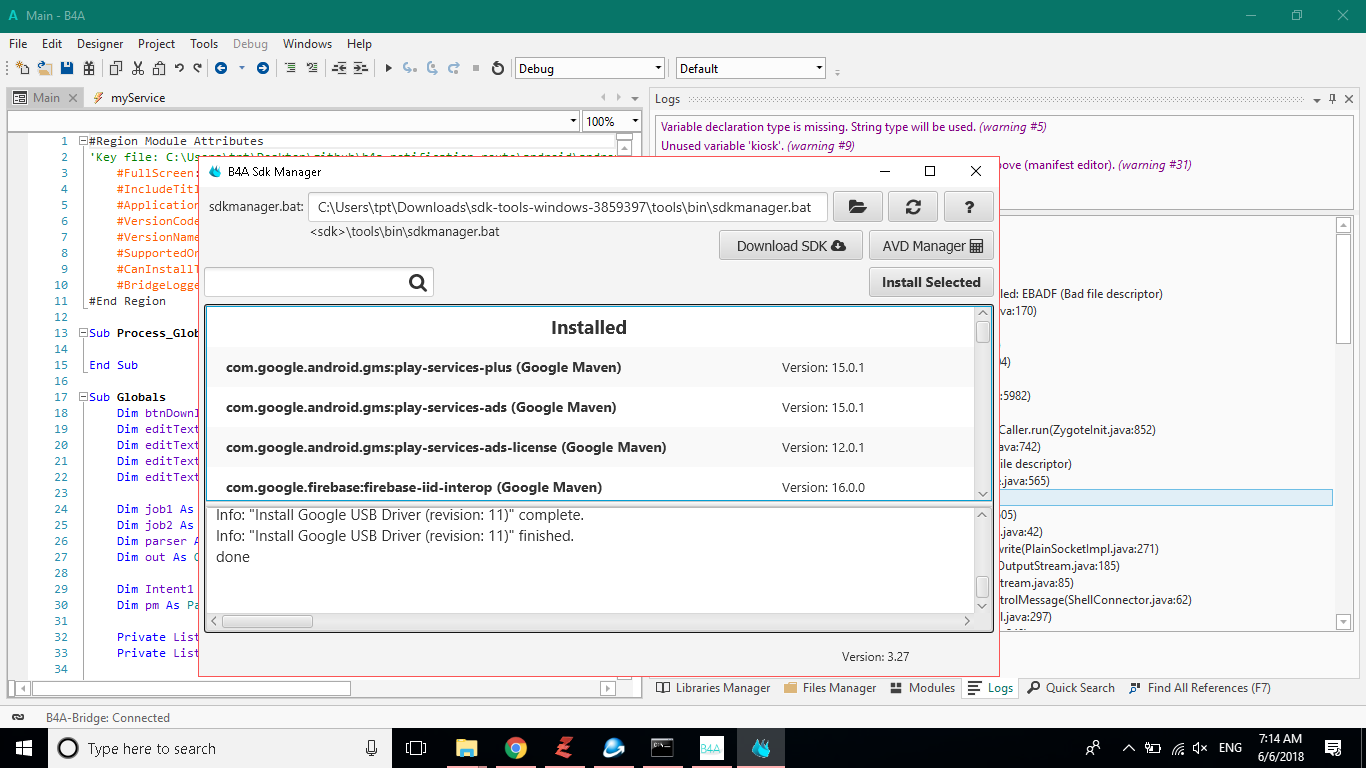Open SDK Manager help question mark
The width and height of the screenshot is (1366, 768).
click(x=968, y=207)
